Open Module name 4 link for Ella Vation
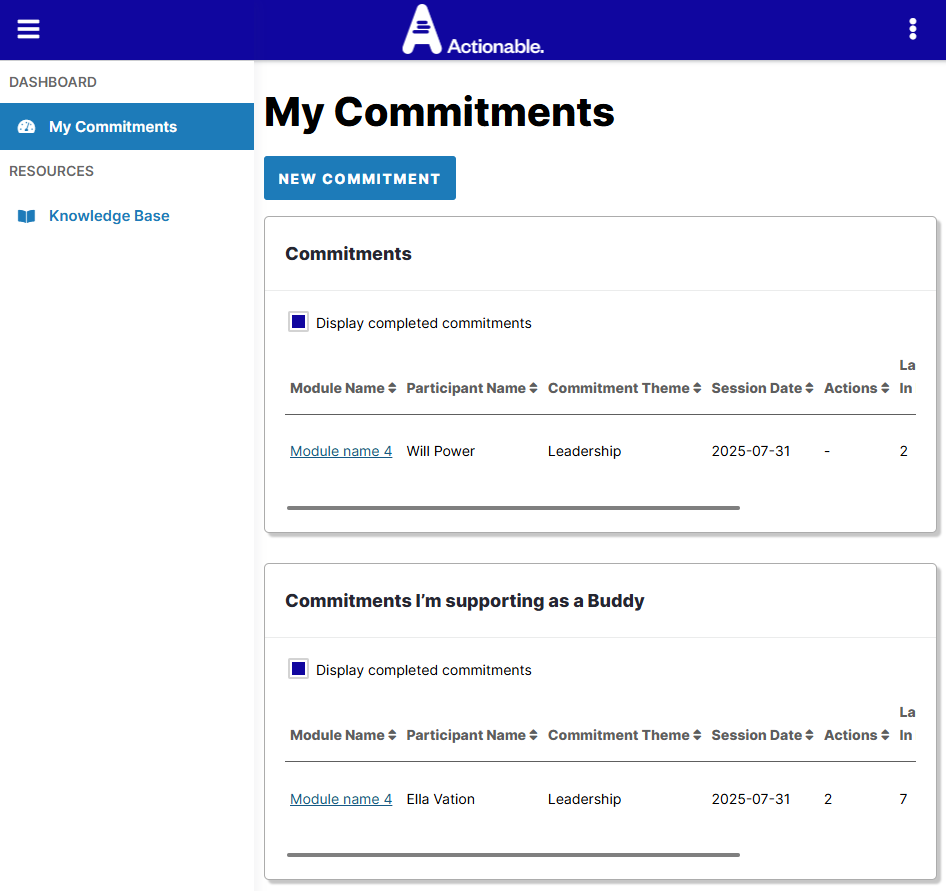Image resolution: width=946 pixels, height=891 pixels. (341, 799)
